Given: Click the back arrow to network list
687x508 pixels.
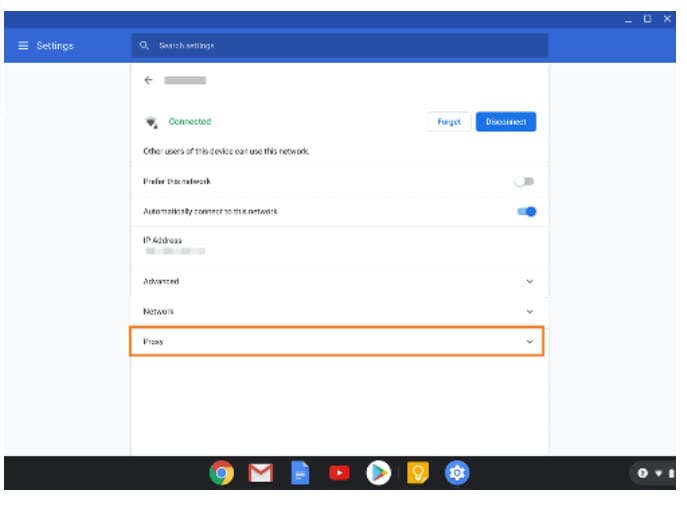Looking at the screenshot, I should coord(148,79).
